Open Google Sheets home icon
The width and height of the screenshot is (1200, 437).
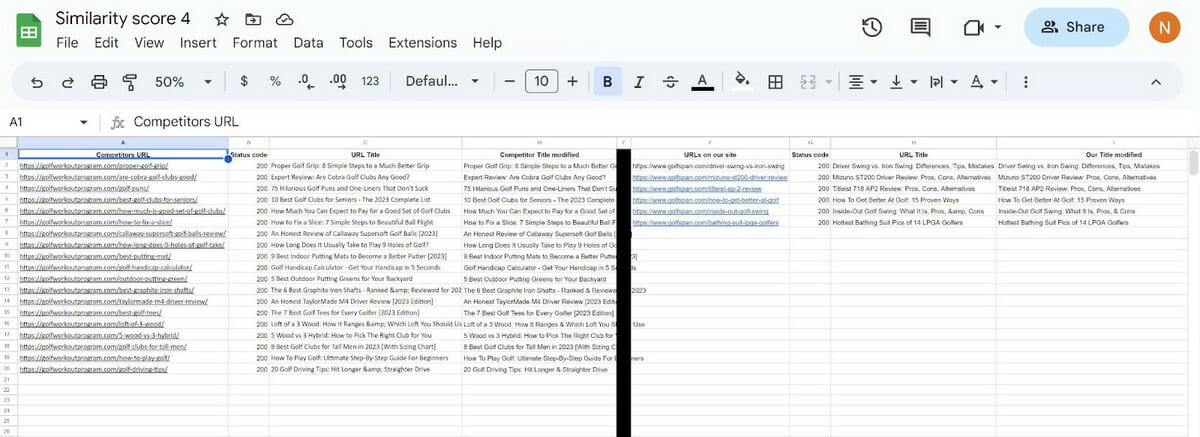tap(28, 30)
